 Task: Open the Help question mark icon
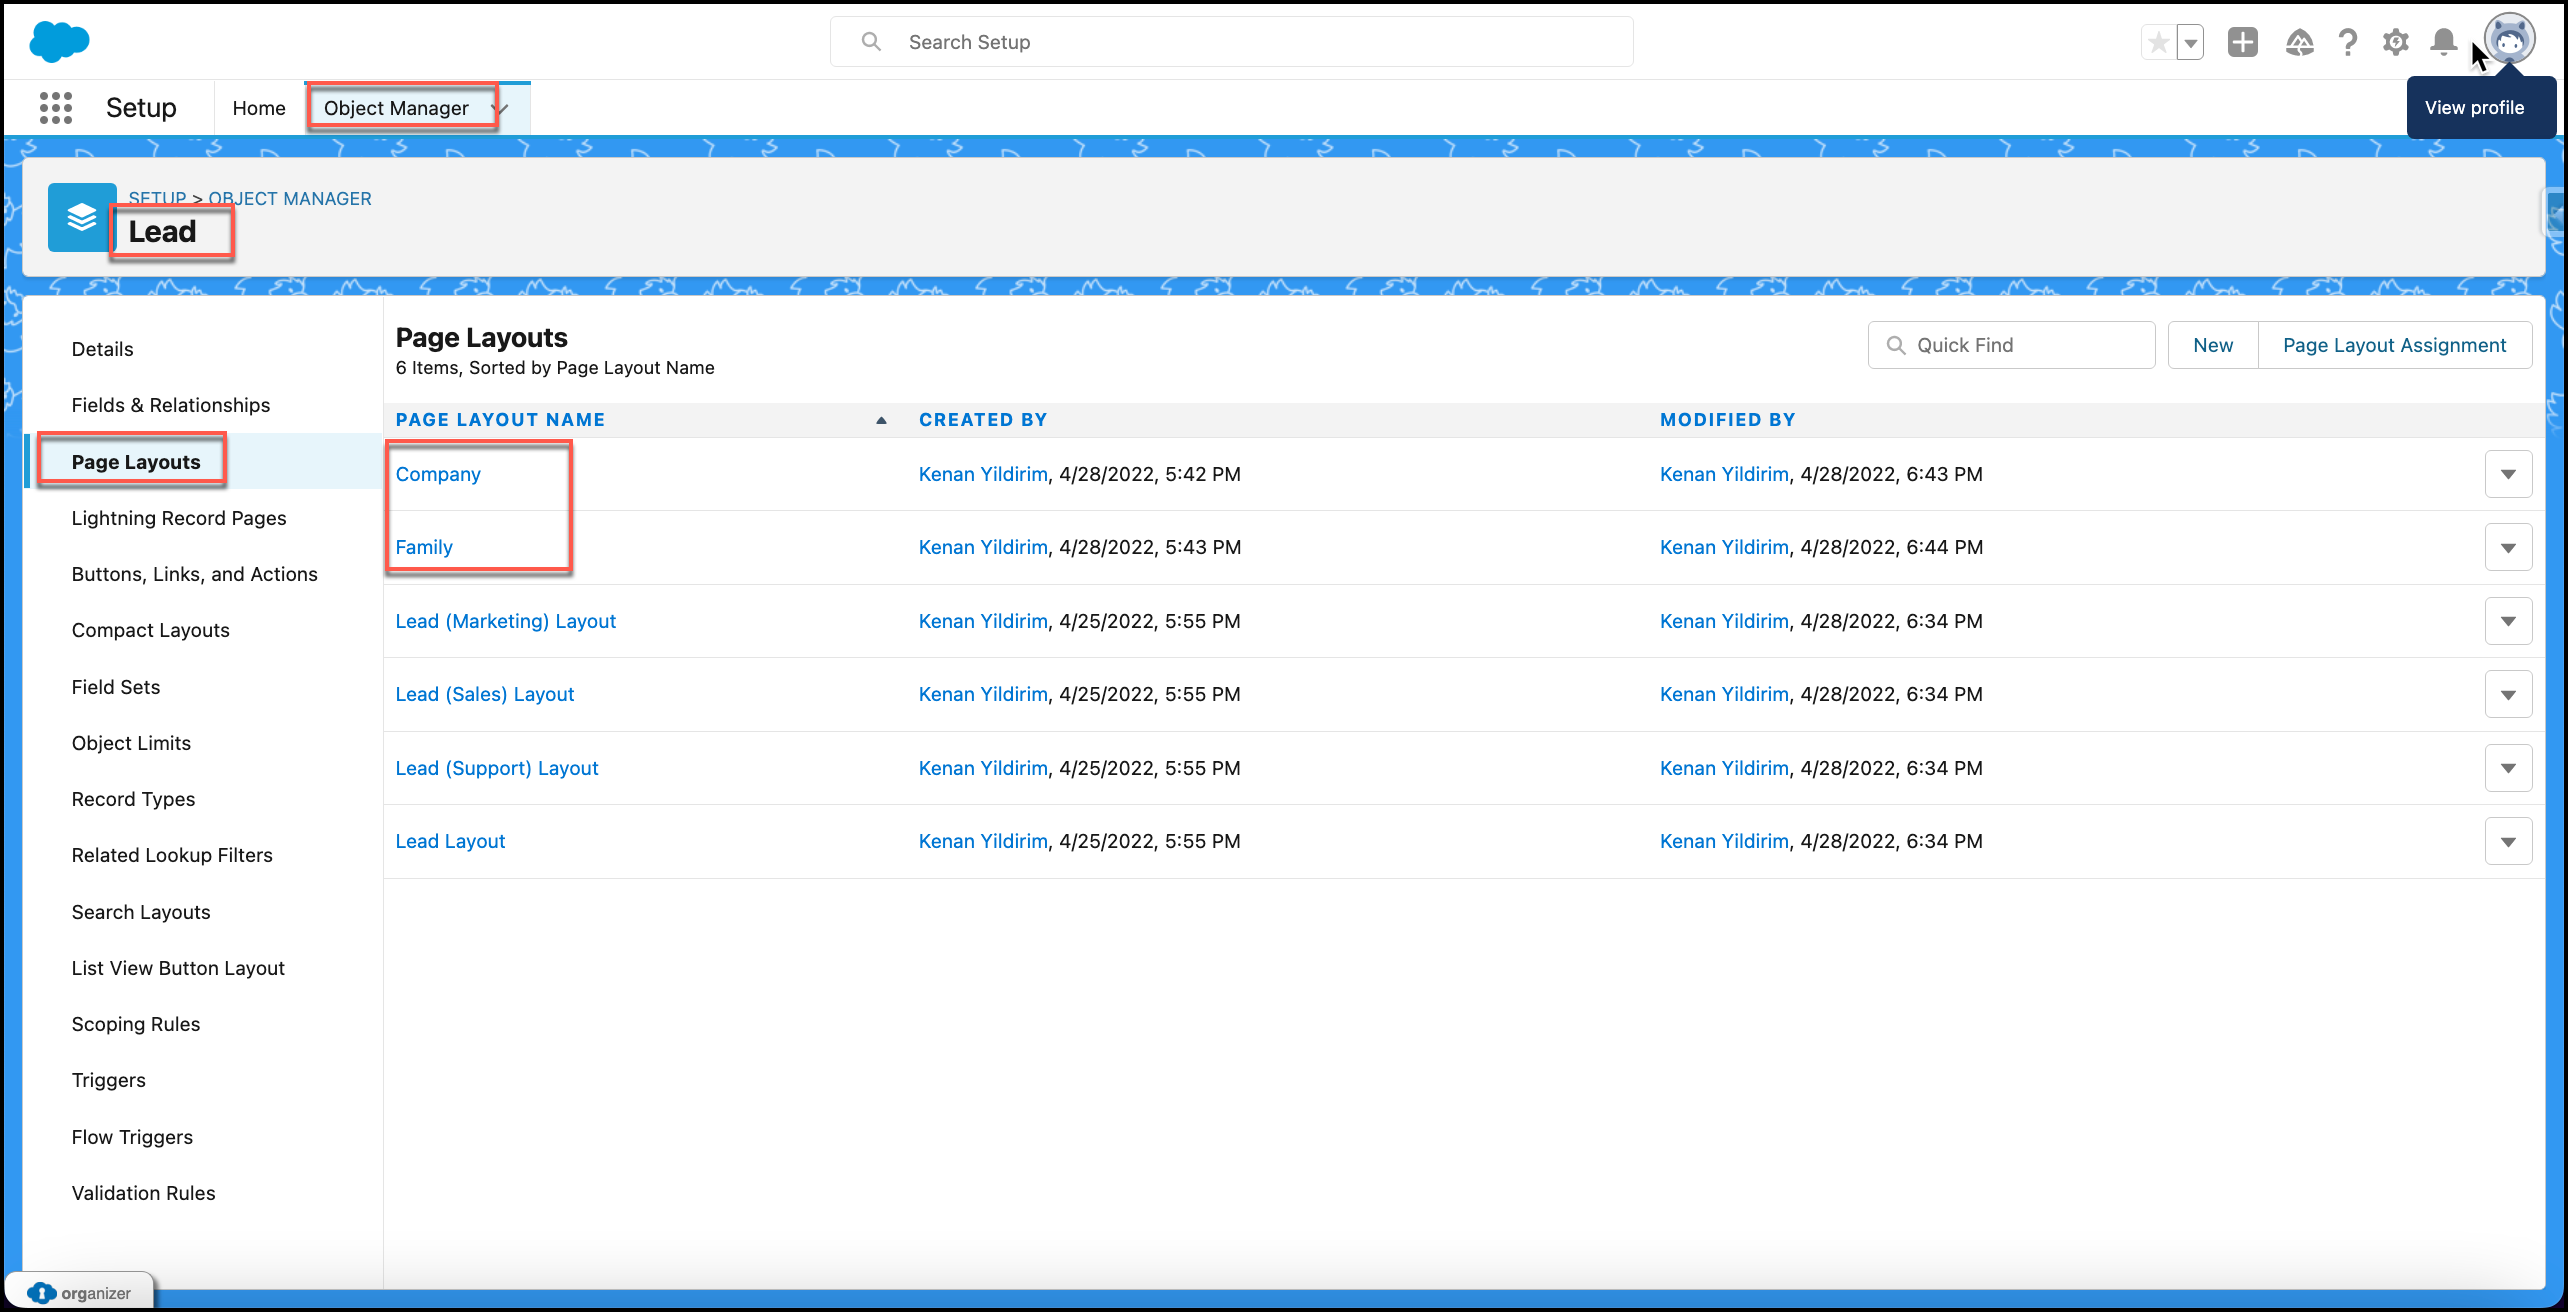[x=2347, y=42]
